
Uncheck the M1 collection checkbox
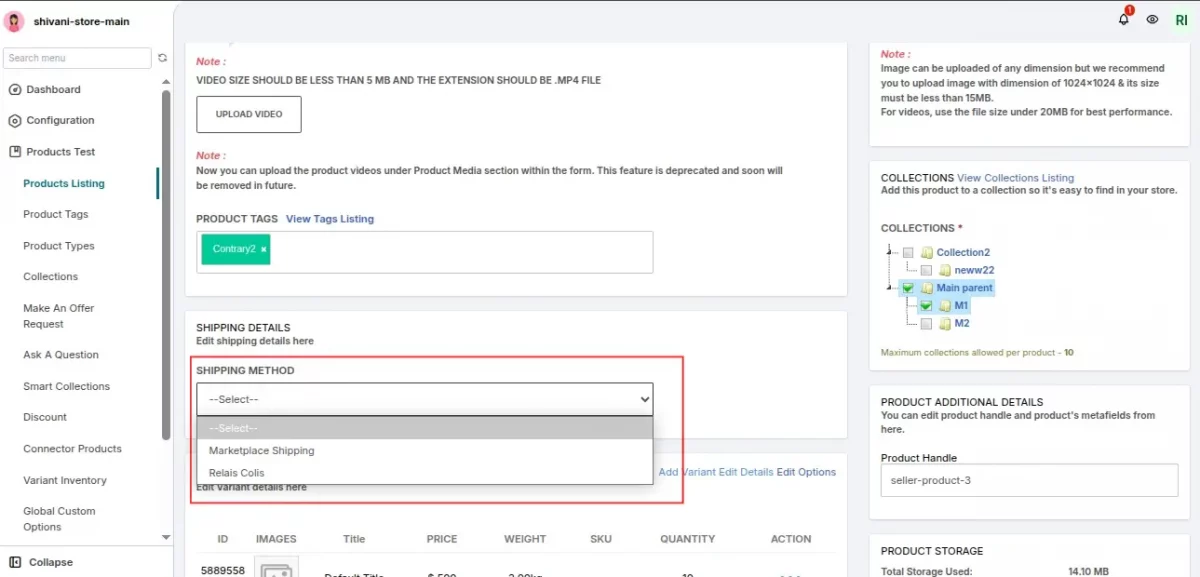tap(926, 306)
